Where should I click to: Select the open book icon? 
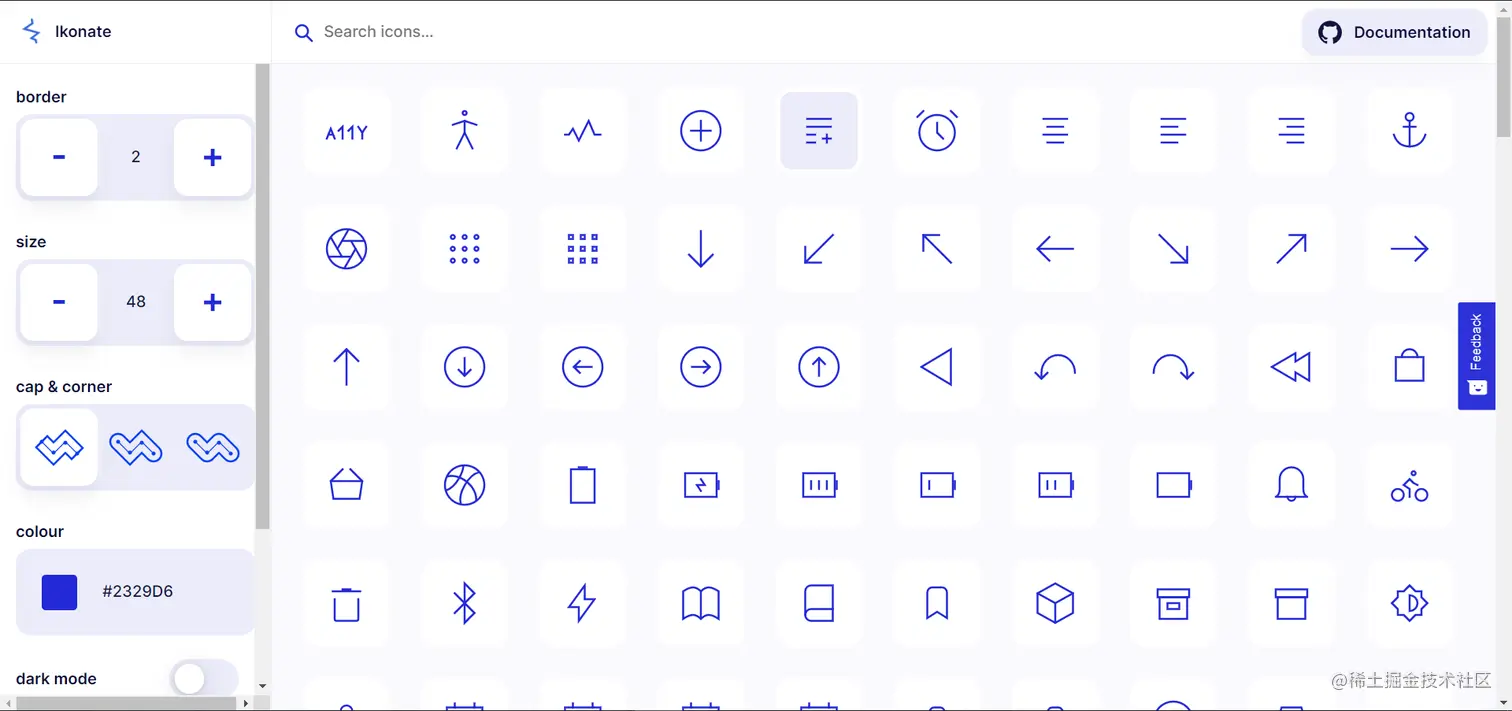pos(700,603)
